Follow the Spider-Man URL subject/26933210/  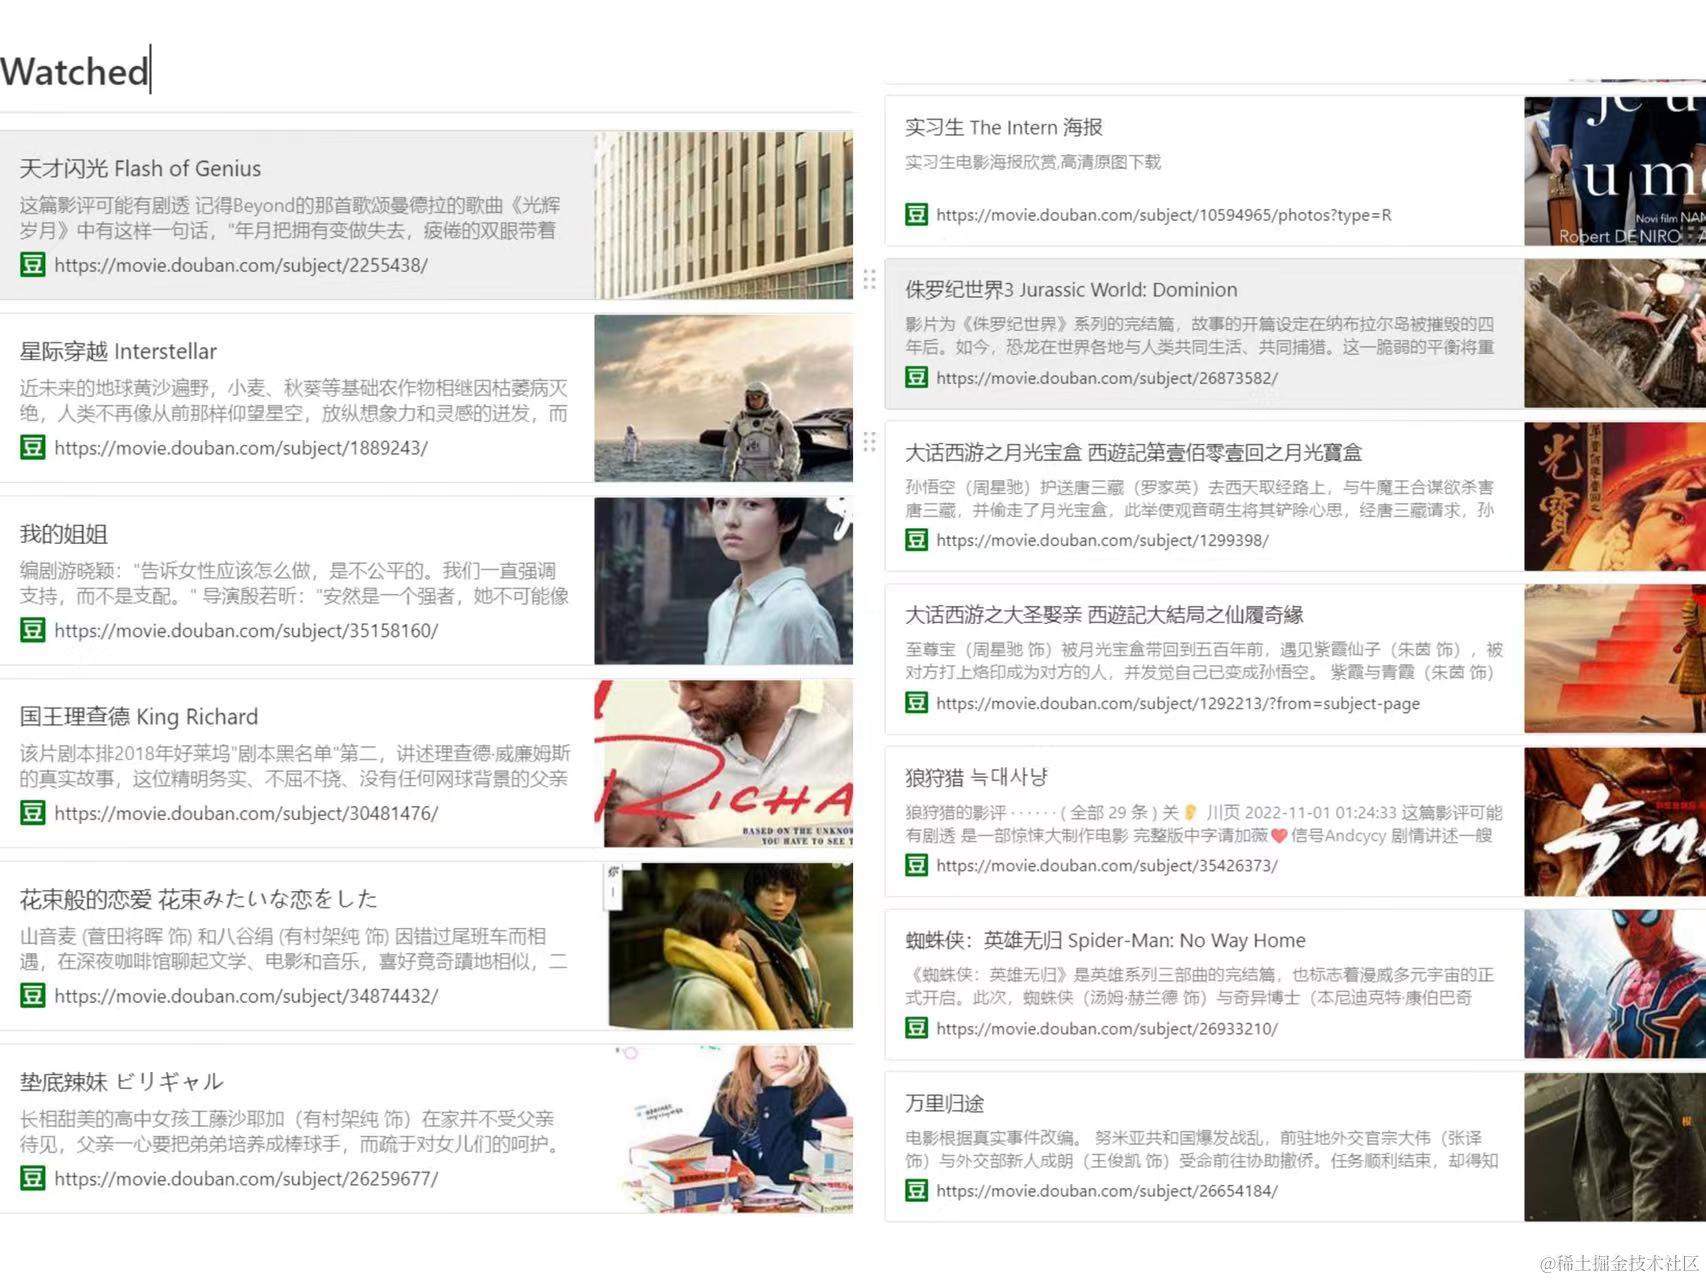point(1107,1028)
